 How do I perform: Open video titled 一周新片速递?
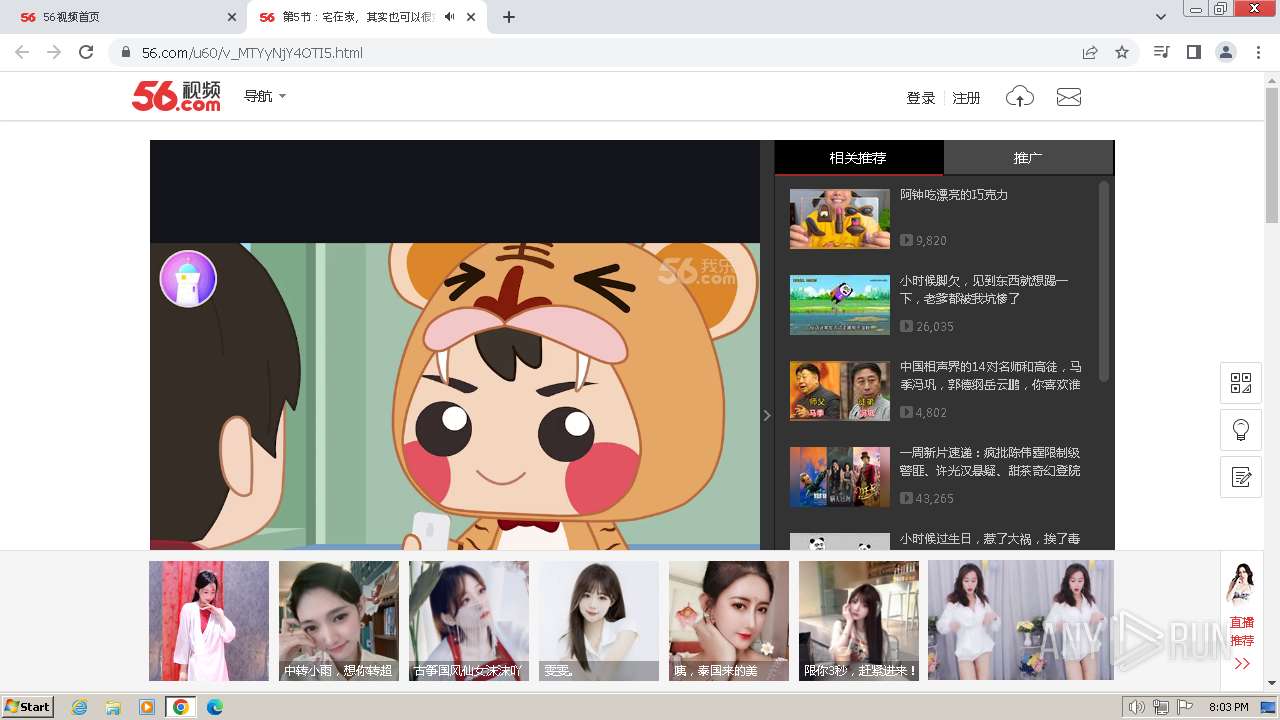(990, 462)
